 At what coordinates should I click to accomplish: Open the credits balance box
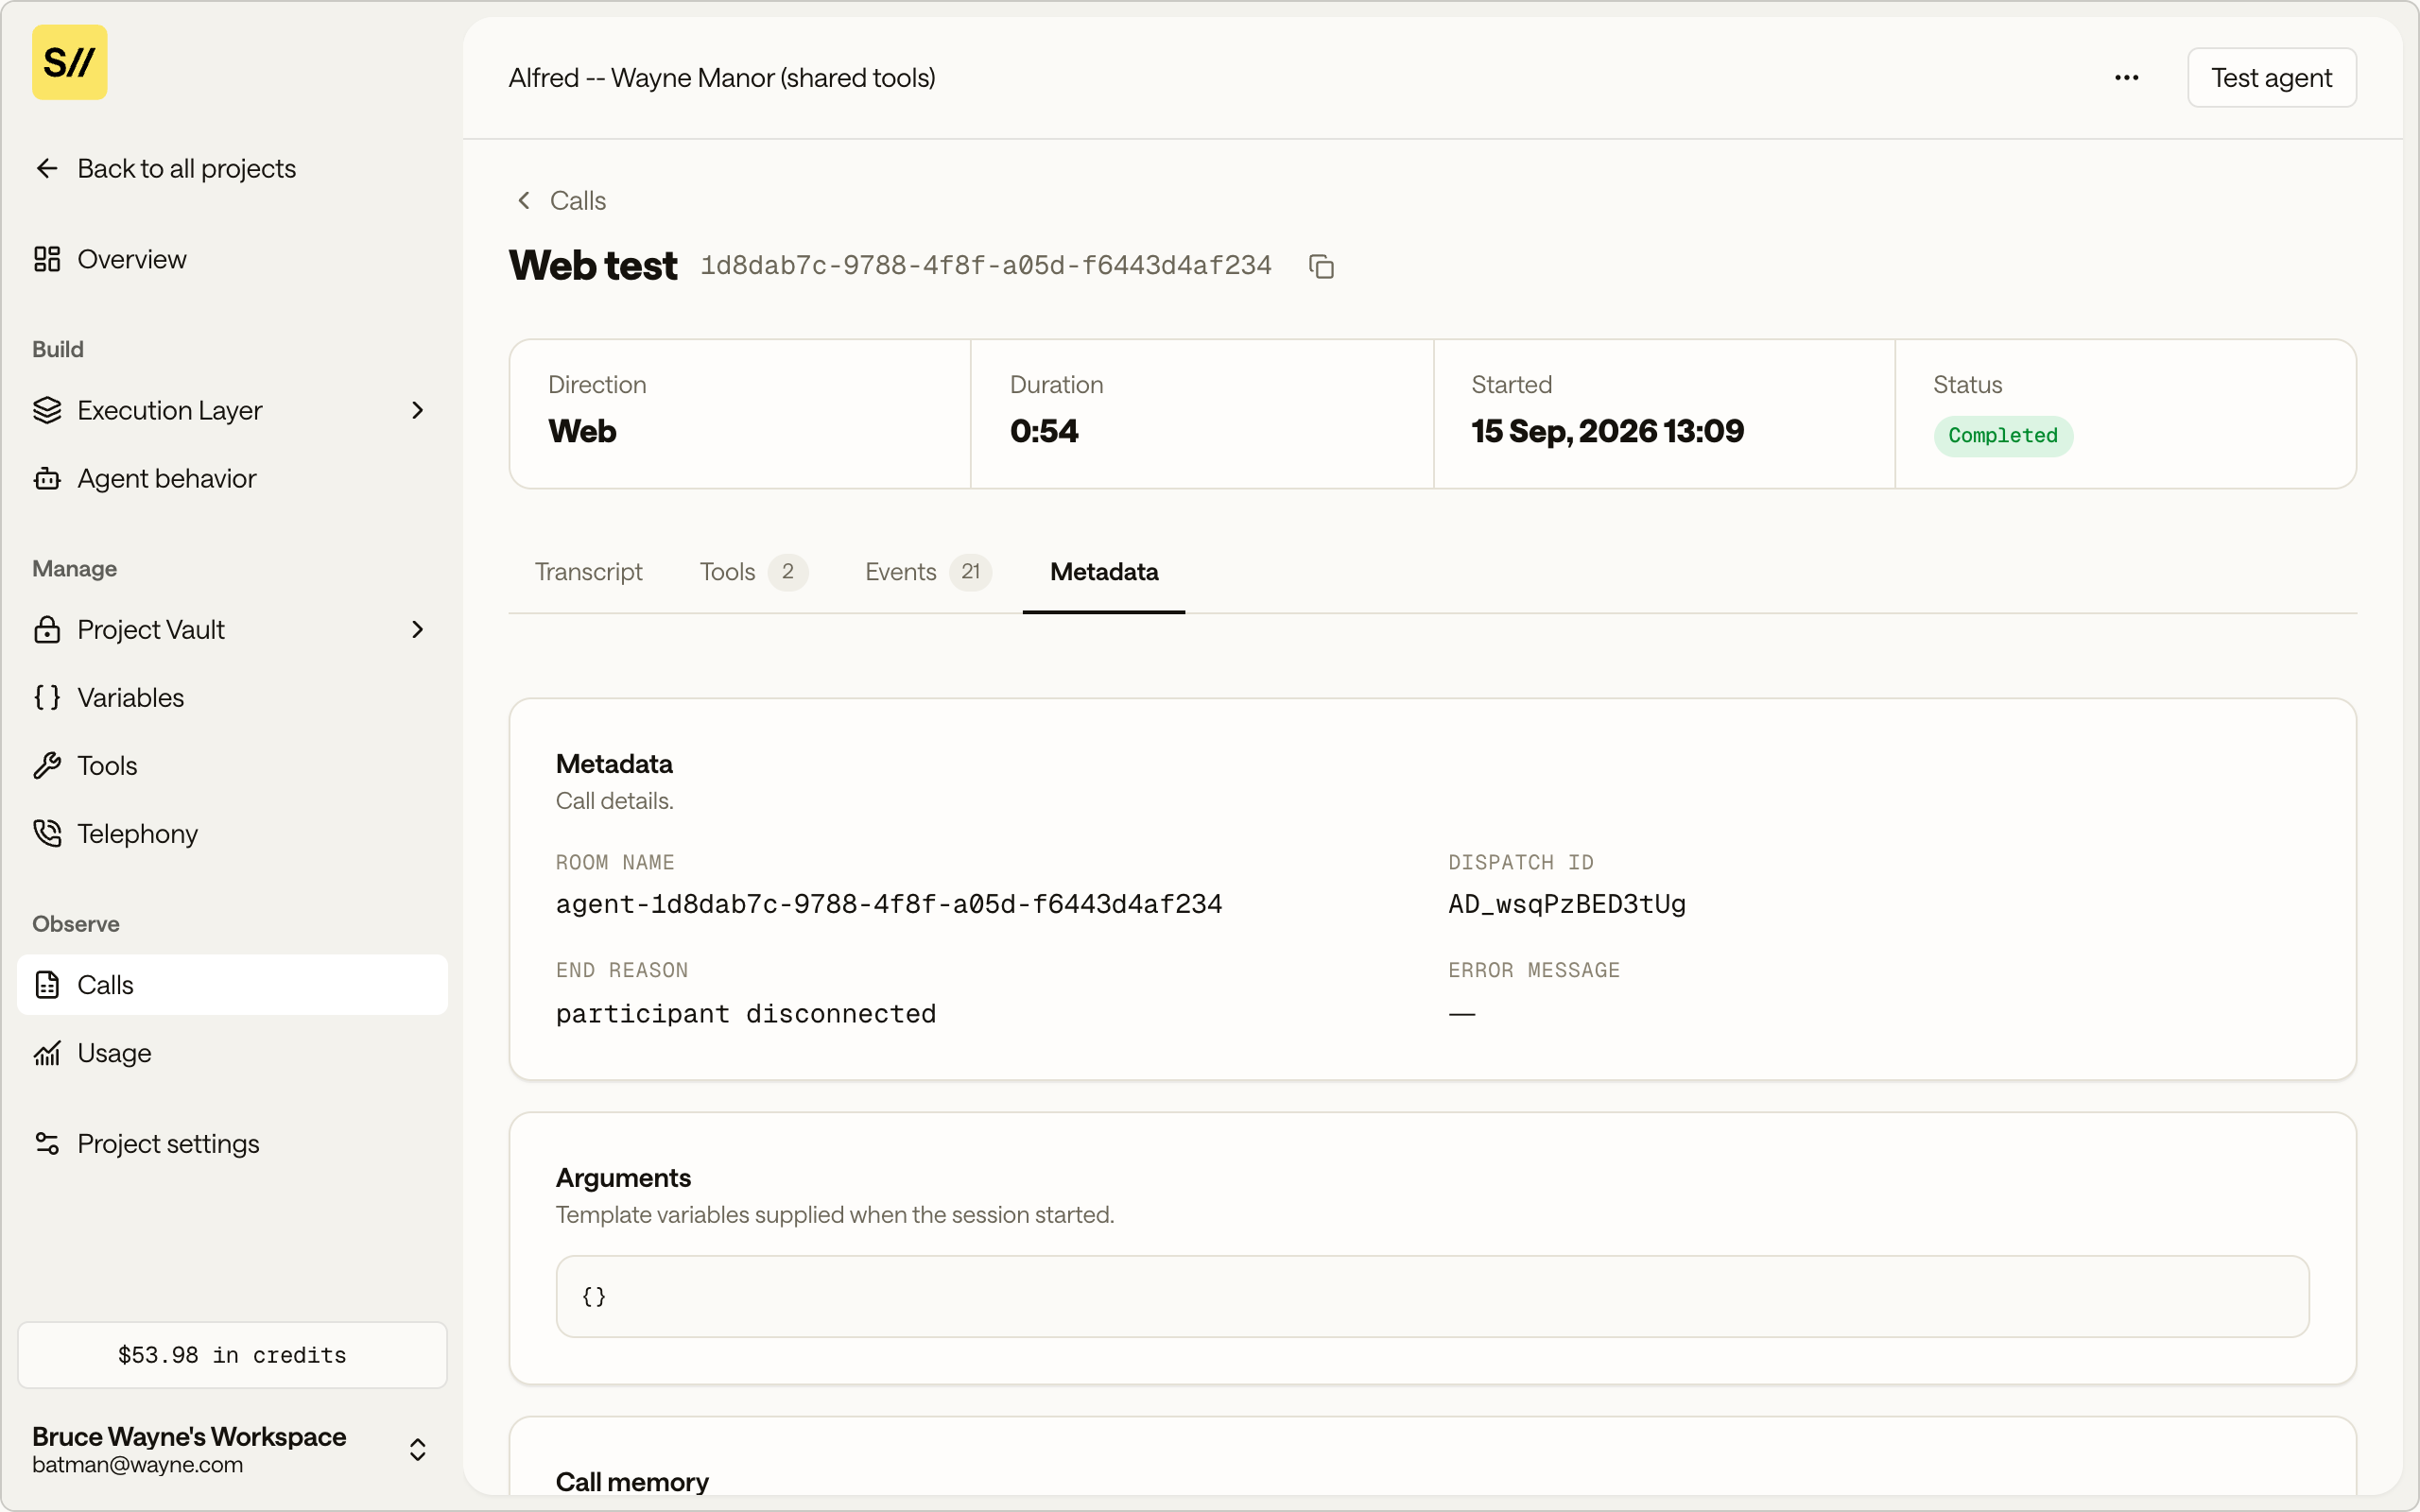point(232,1354)
